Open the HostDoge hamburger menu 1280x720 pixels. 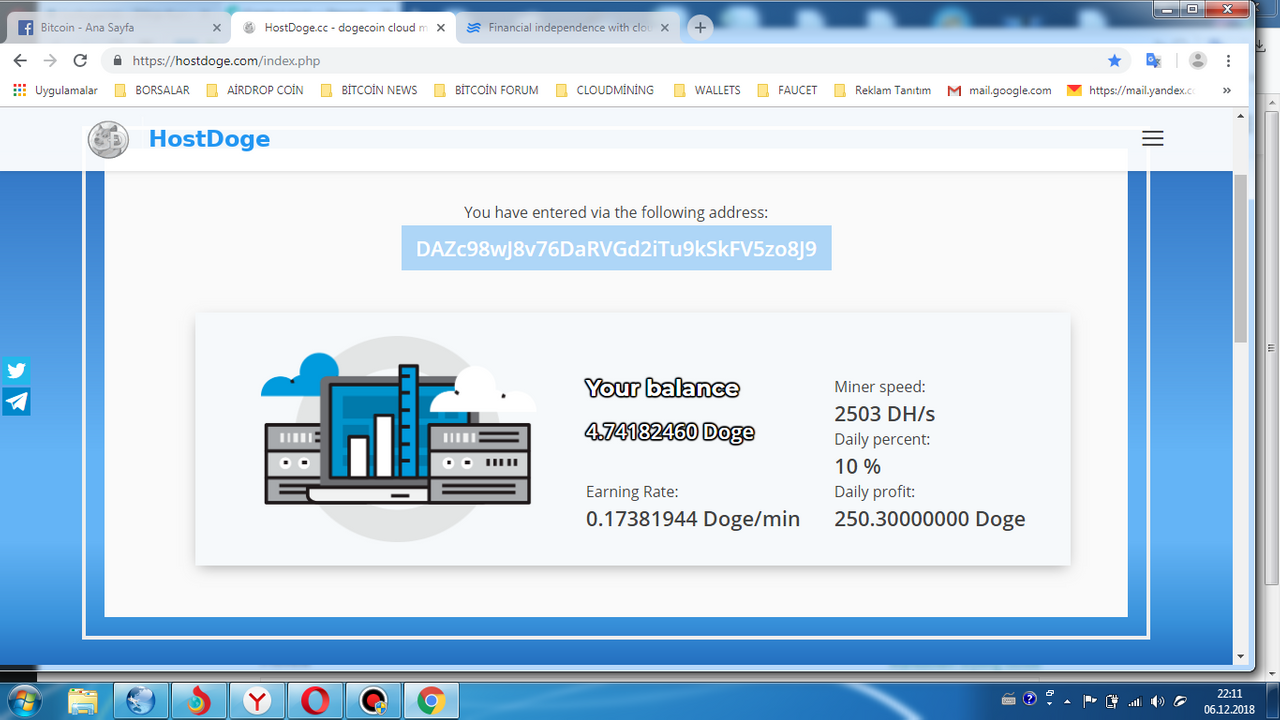(1152, 139)
